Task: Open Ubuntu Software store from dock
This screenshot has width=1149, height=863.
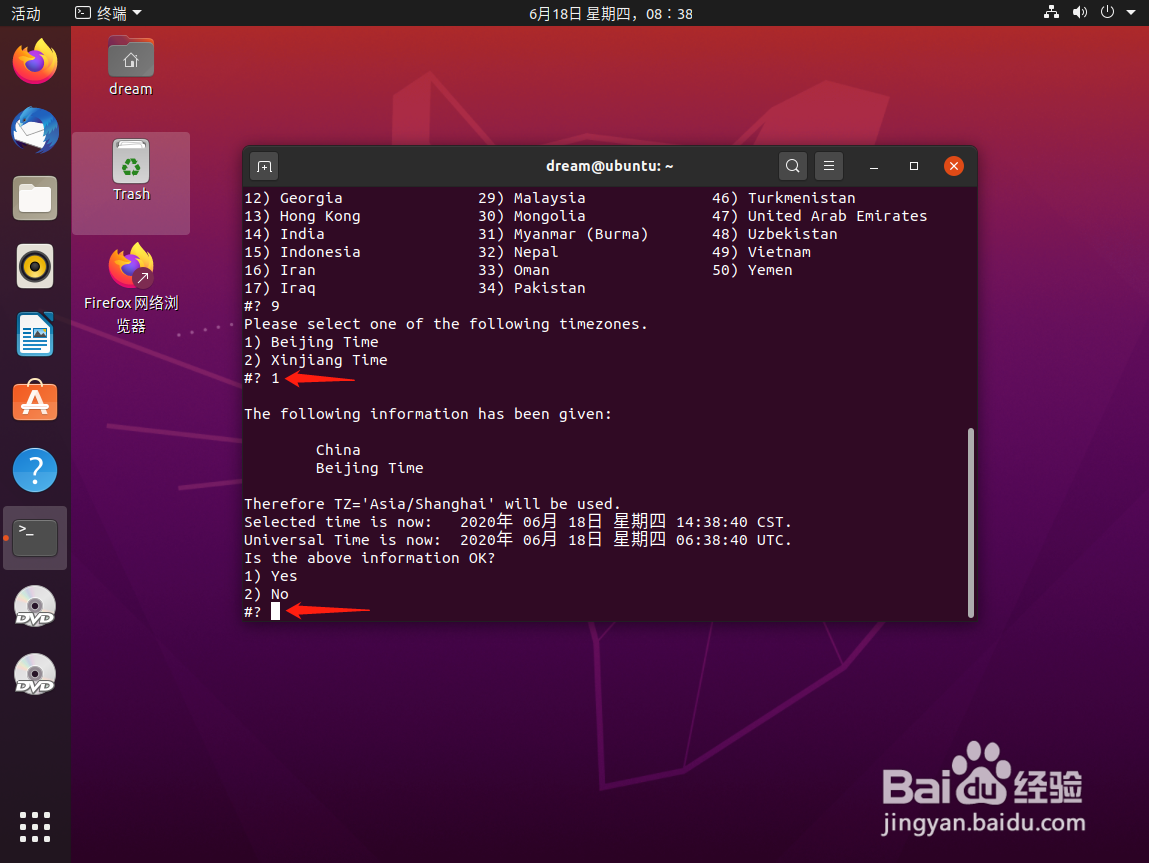Action: pyautogui.click(x=34, y=401)
